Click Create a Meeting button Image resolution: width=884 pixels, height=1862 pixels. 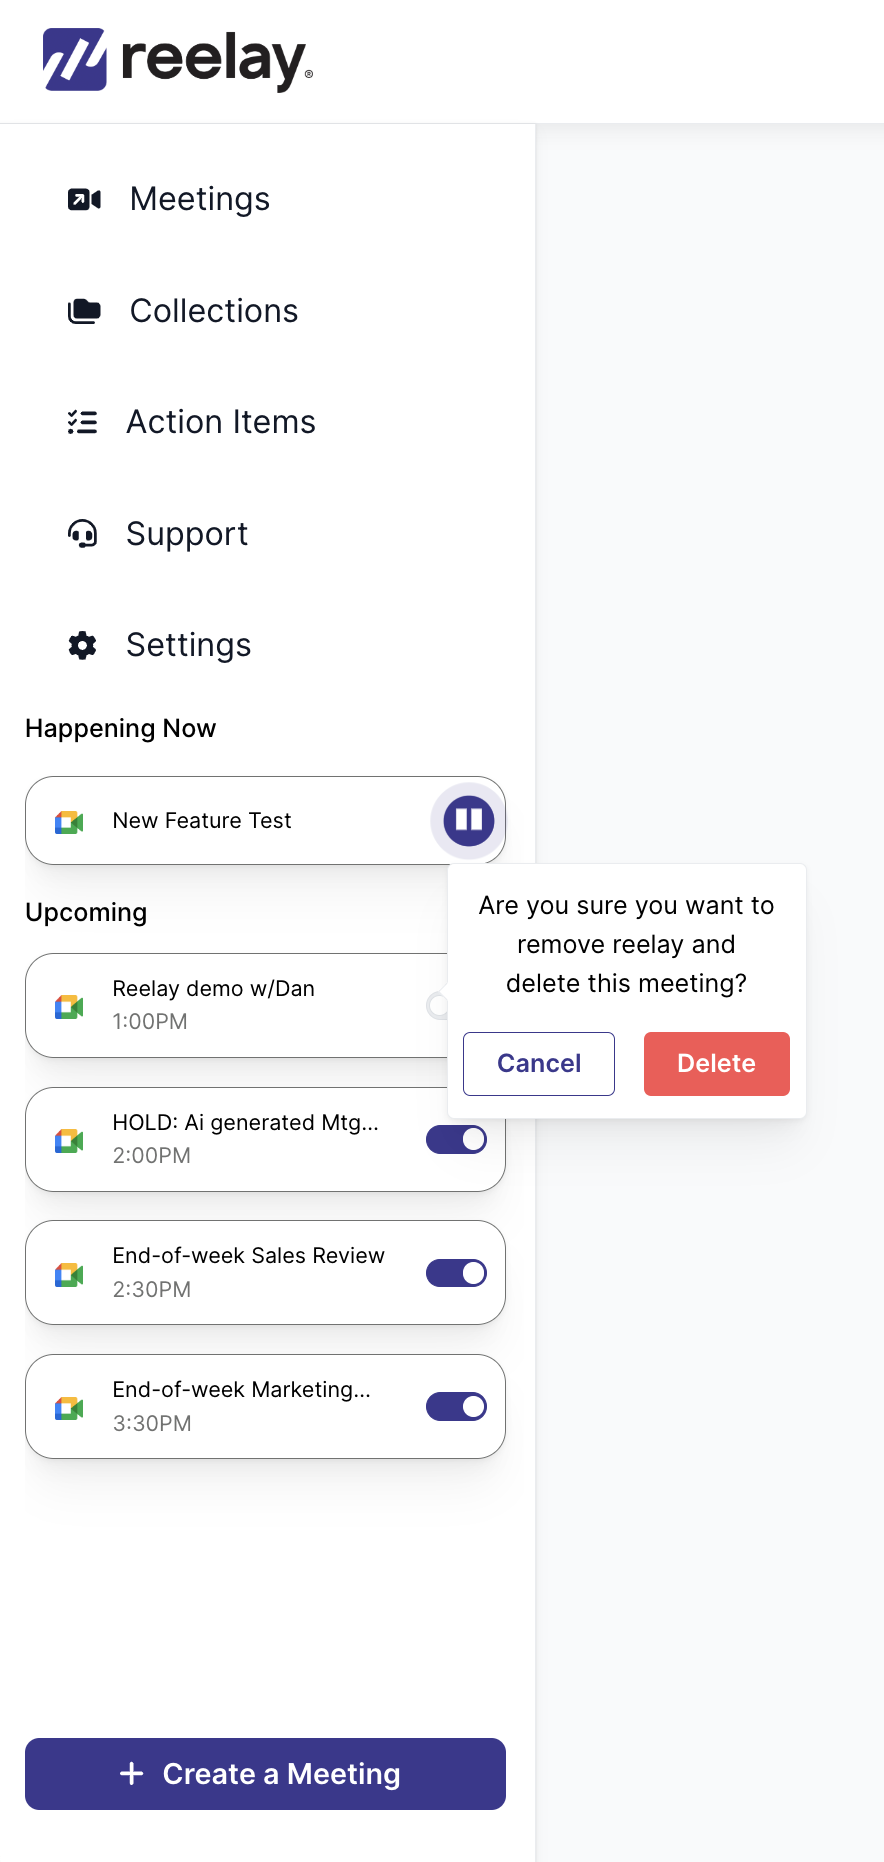click(265, 1774)
